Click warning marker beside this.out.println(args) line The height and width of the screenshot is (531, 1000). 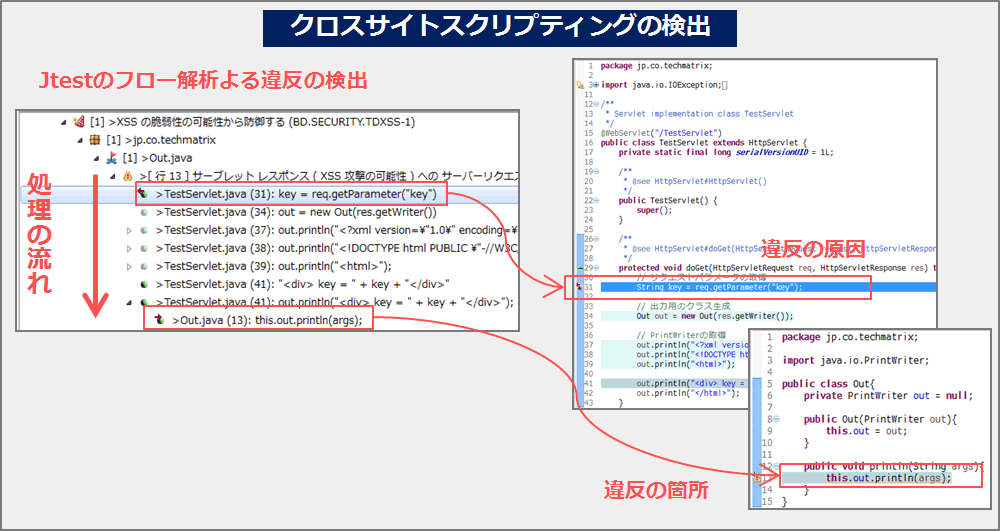point(757,477)
